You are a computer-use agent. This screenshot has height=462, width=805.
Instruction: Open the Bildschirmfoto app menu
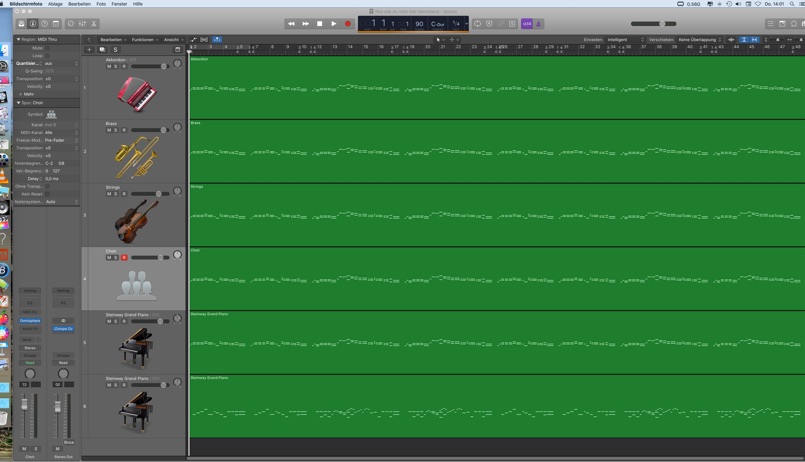pos(26,4)
